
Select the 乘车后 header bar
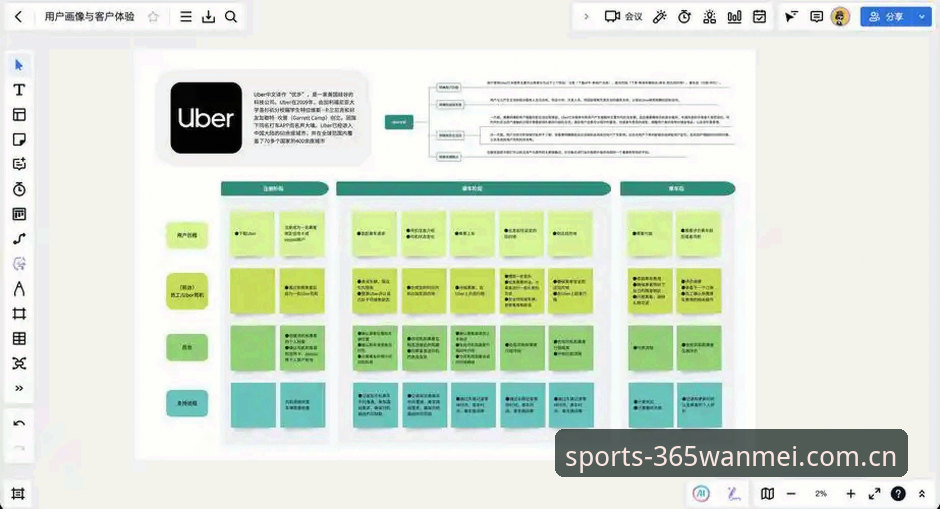coord(677,188)
